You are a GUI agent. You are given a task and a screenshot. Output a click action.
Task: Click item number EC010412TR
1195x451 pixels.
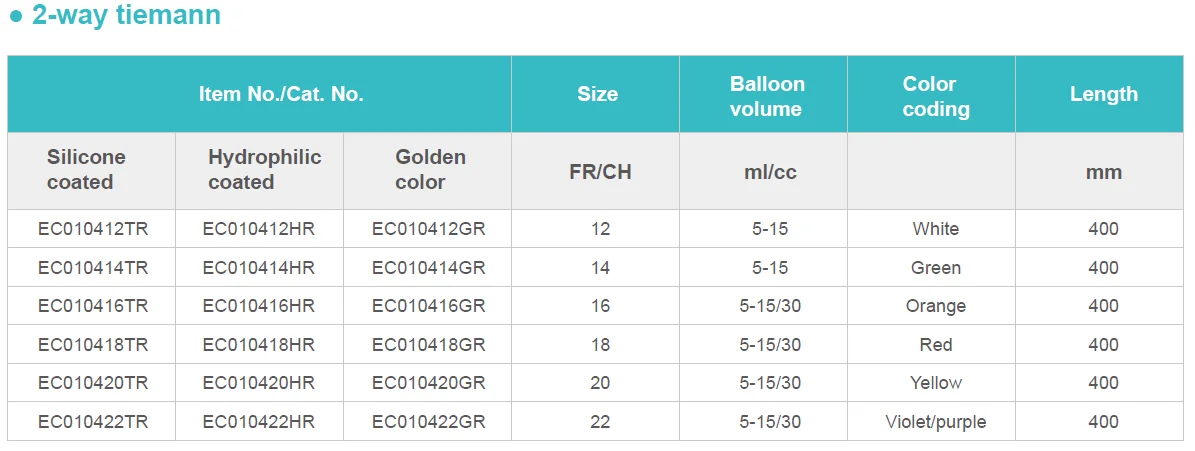pyautogui.click(x=93, y=229)
